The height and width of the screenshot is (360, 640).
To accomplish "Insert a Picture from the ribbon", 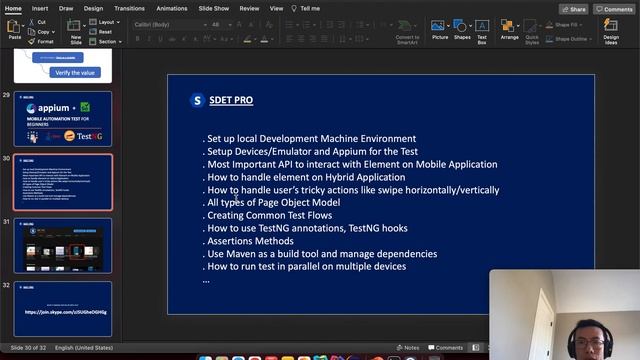I will tap(438, 26).
